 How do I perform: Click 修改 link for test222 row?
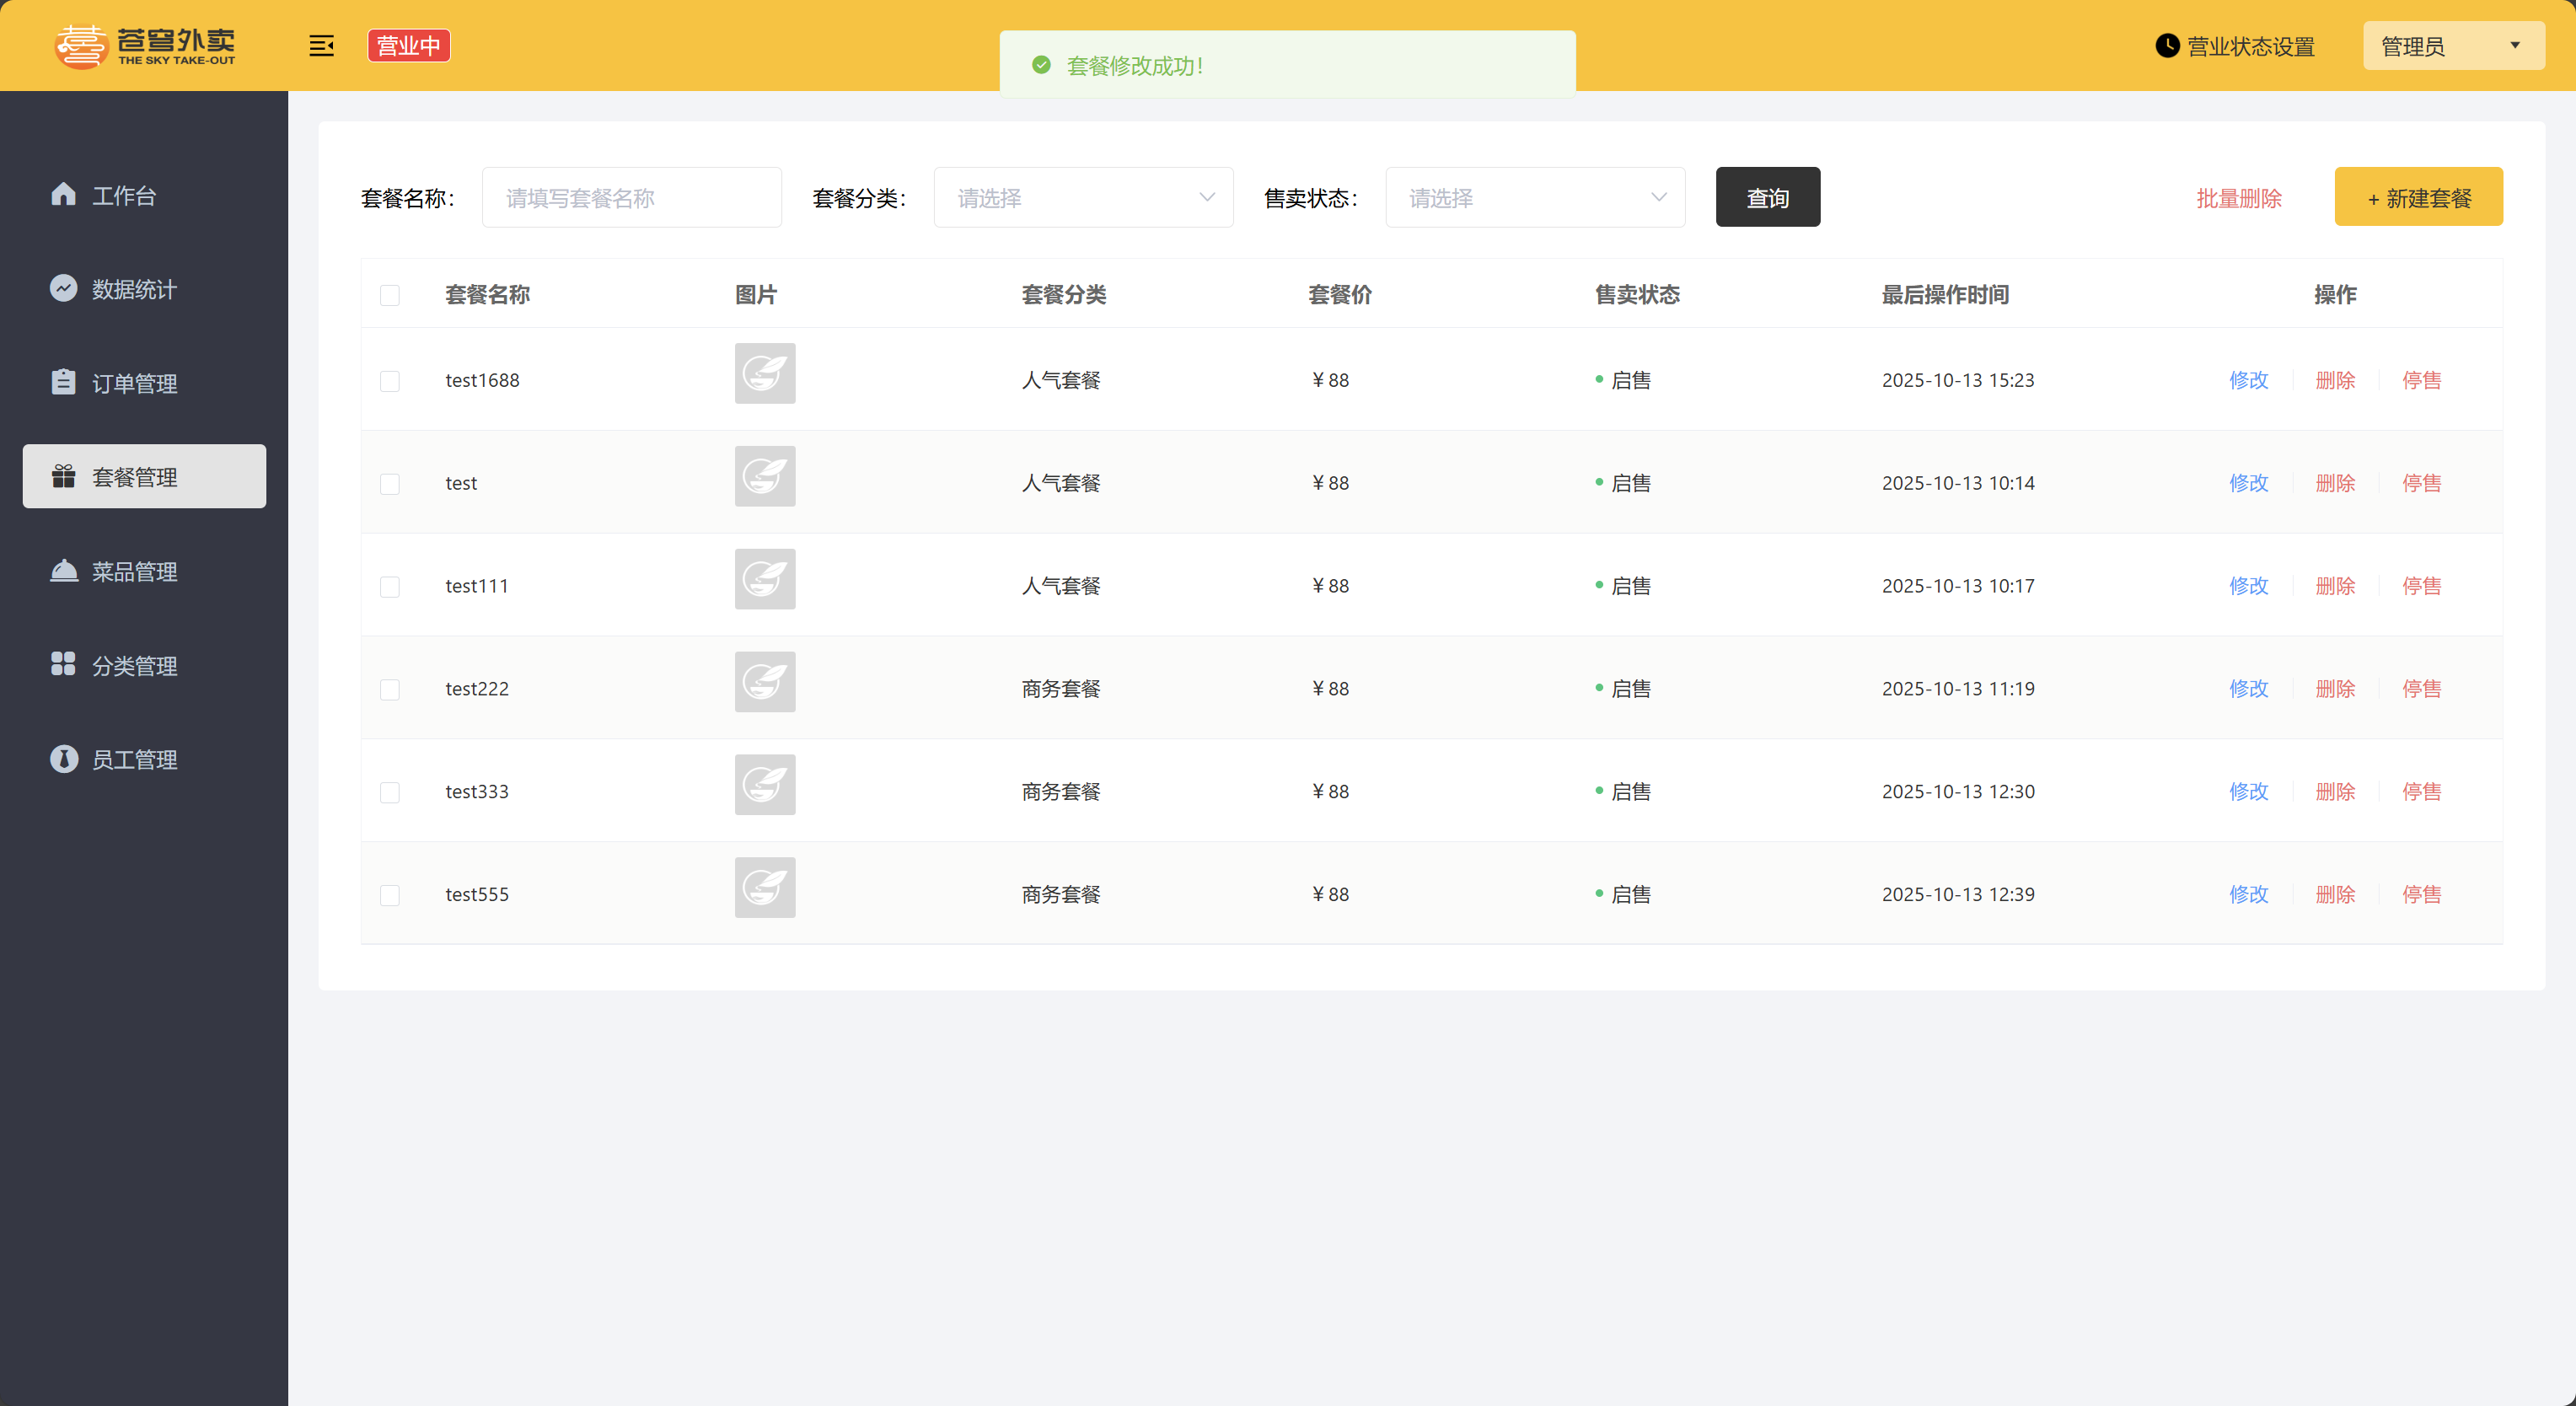pos(2248,689)
